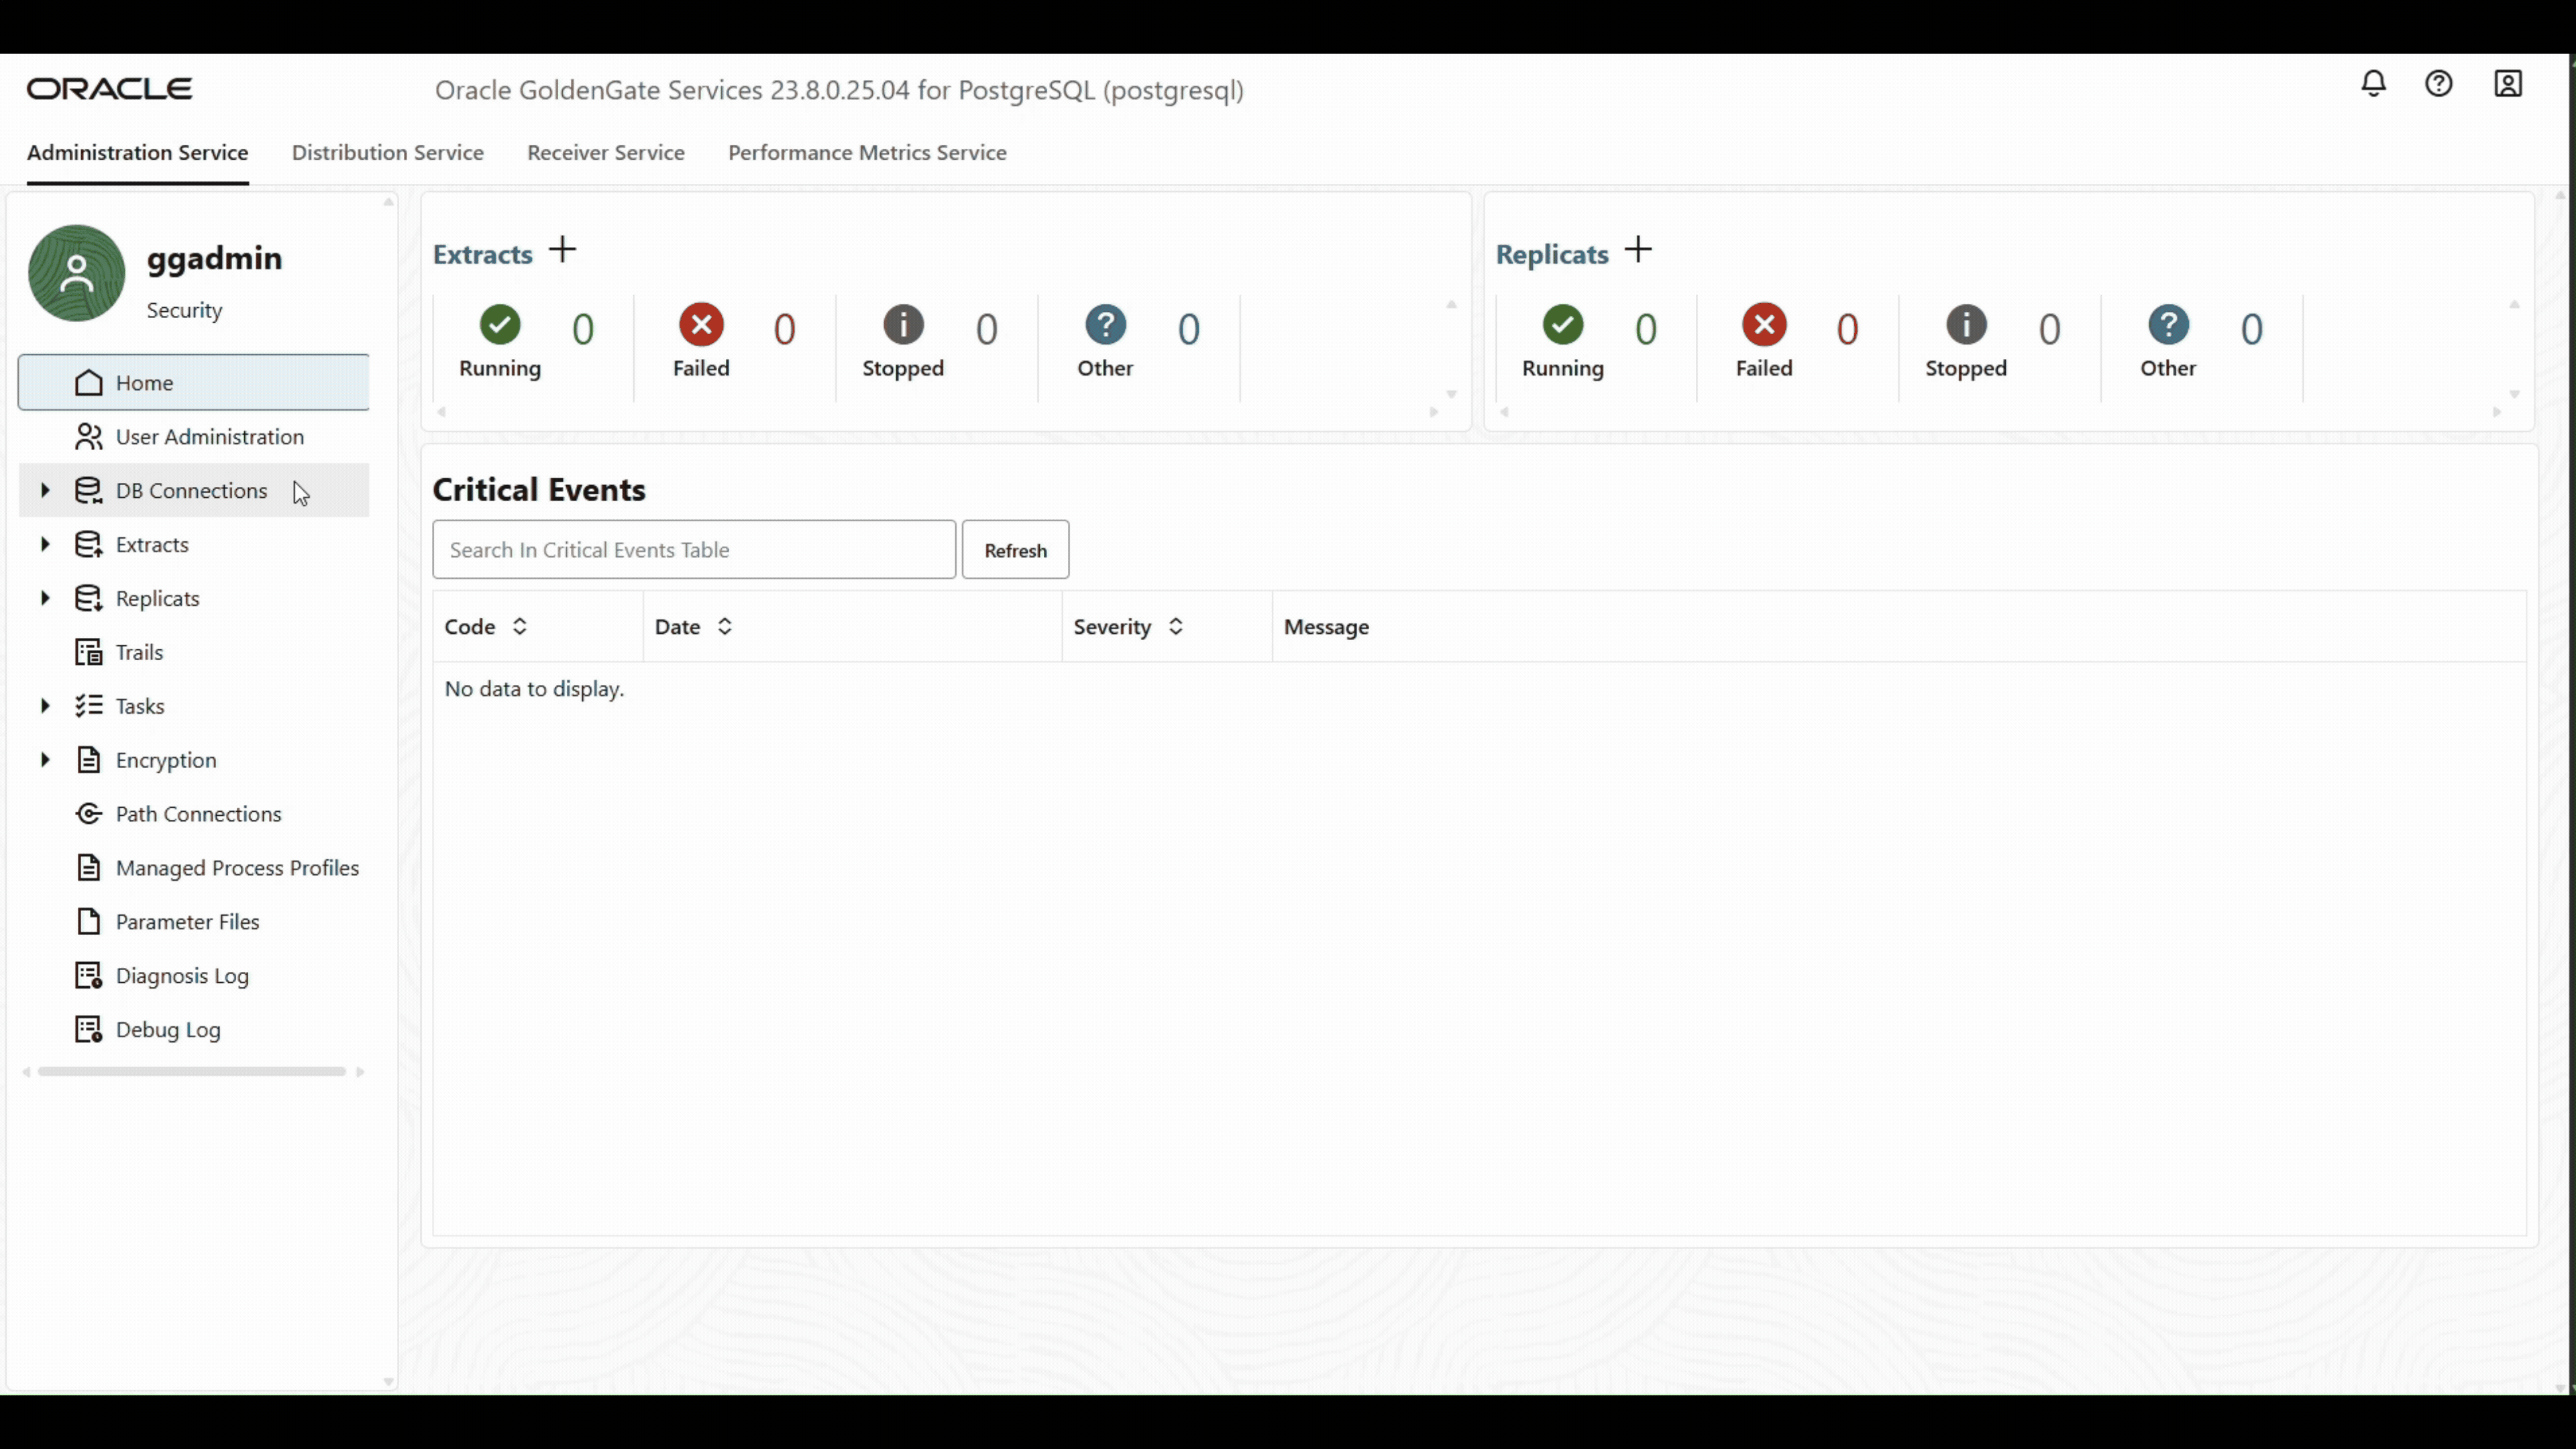Switch to the Distribution Service tab

(387, 152)
